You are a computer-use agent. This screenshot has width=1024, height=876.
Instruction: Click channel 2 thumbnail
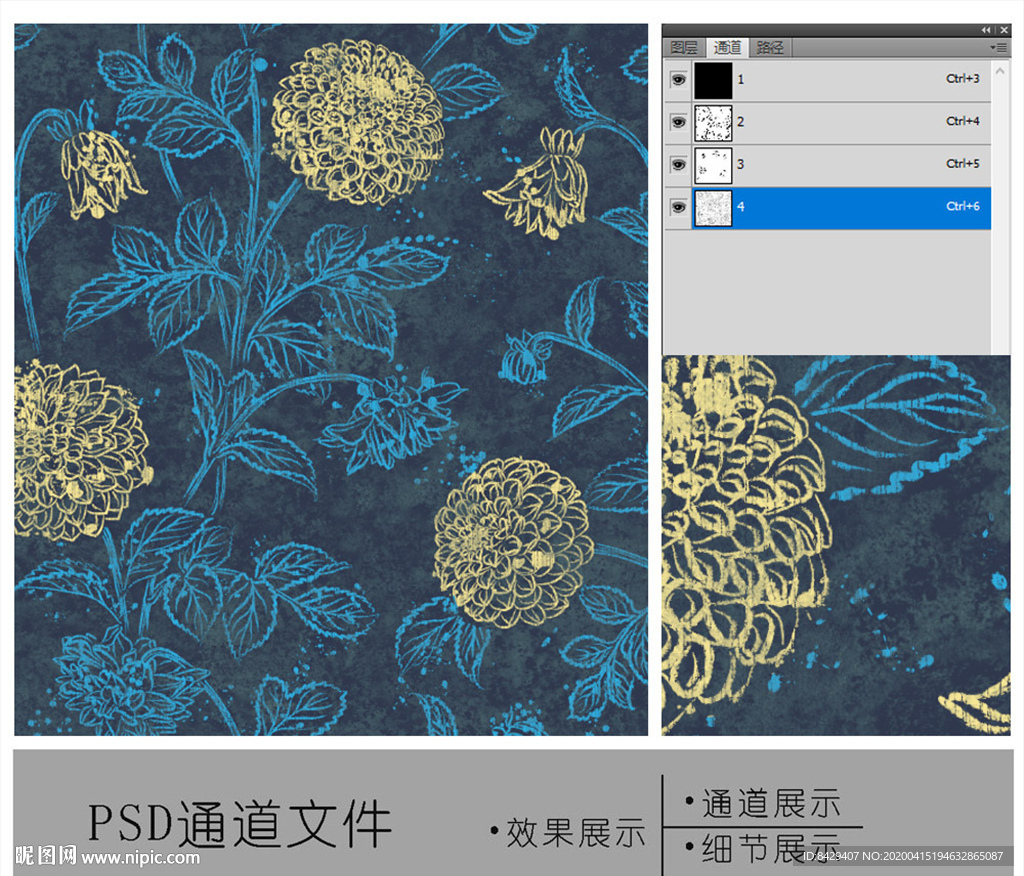coord(712,122)
